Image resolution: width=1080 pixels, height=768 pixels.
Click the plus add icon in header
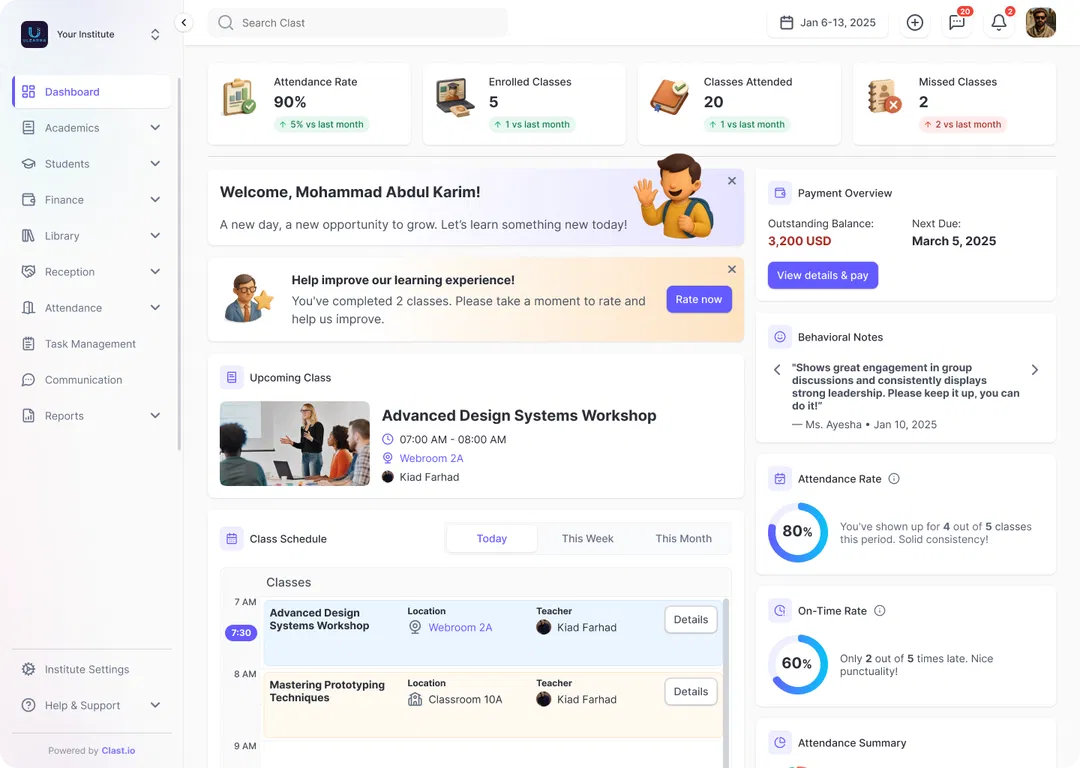(915, 23)
